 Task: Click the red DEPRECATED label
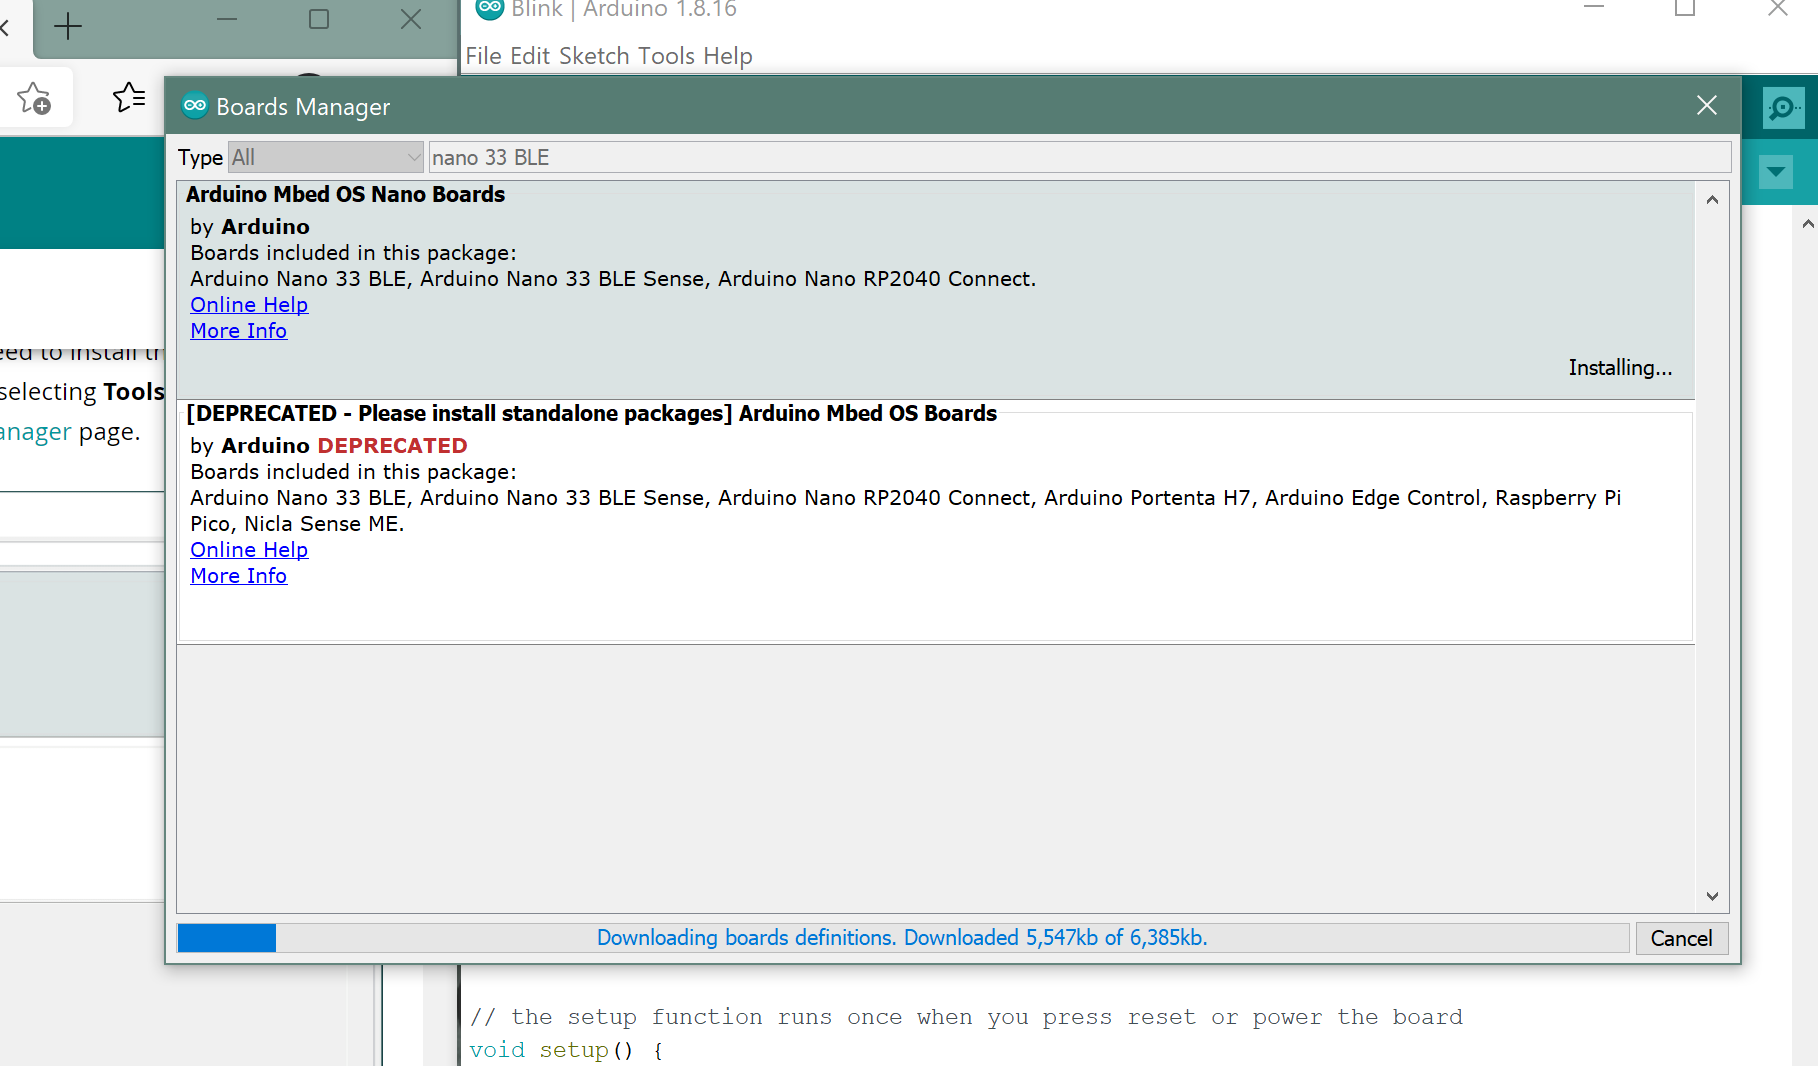pyautogui.click(x=392, y=446)
